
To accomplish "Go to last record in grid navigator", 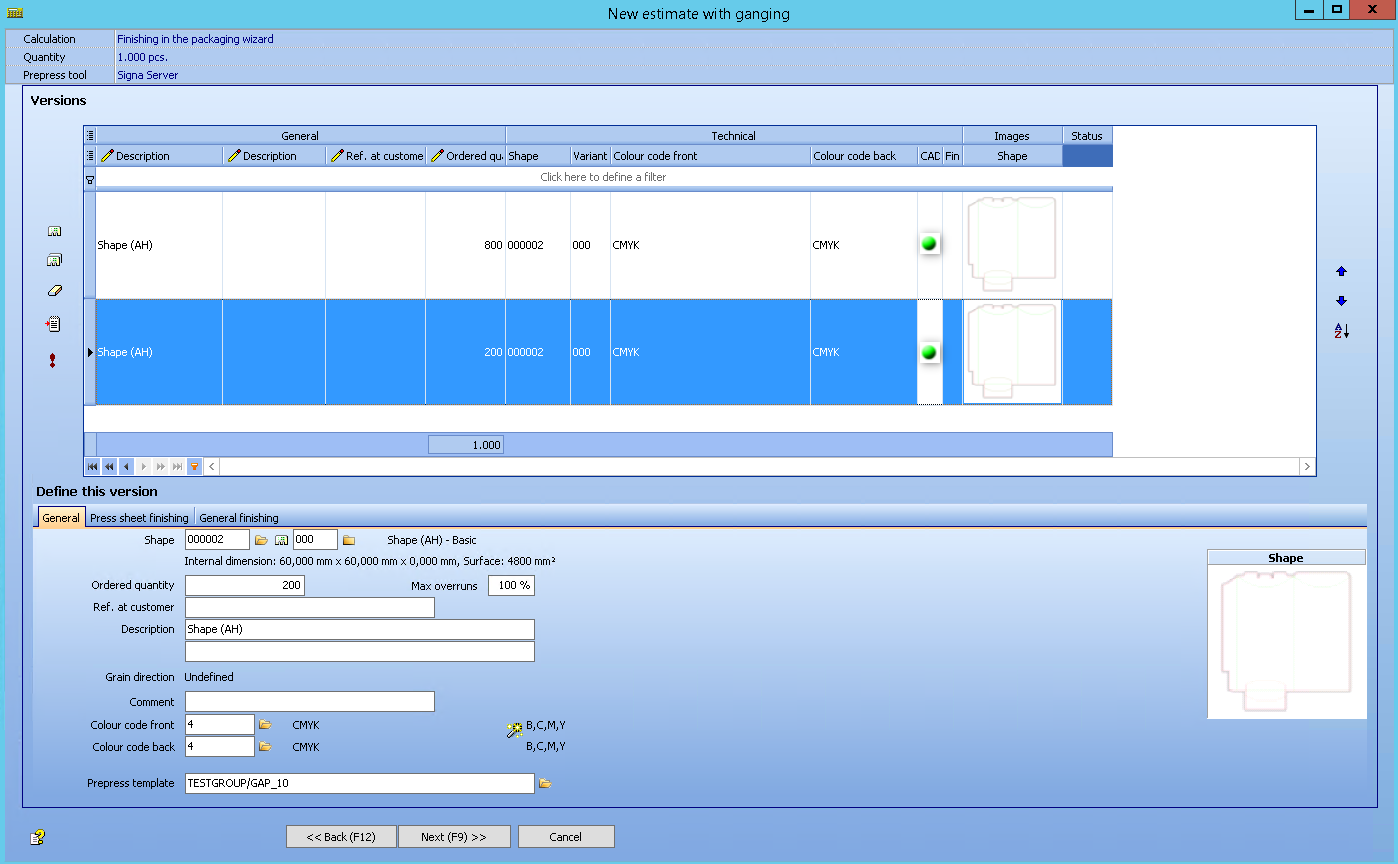I will 177,467.
